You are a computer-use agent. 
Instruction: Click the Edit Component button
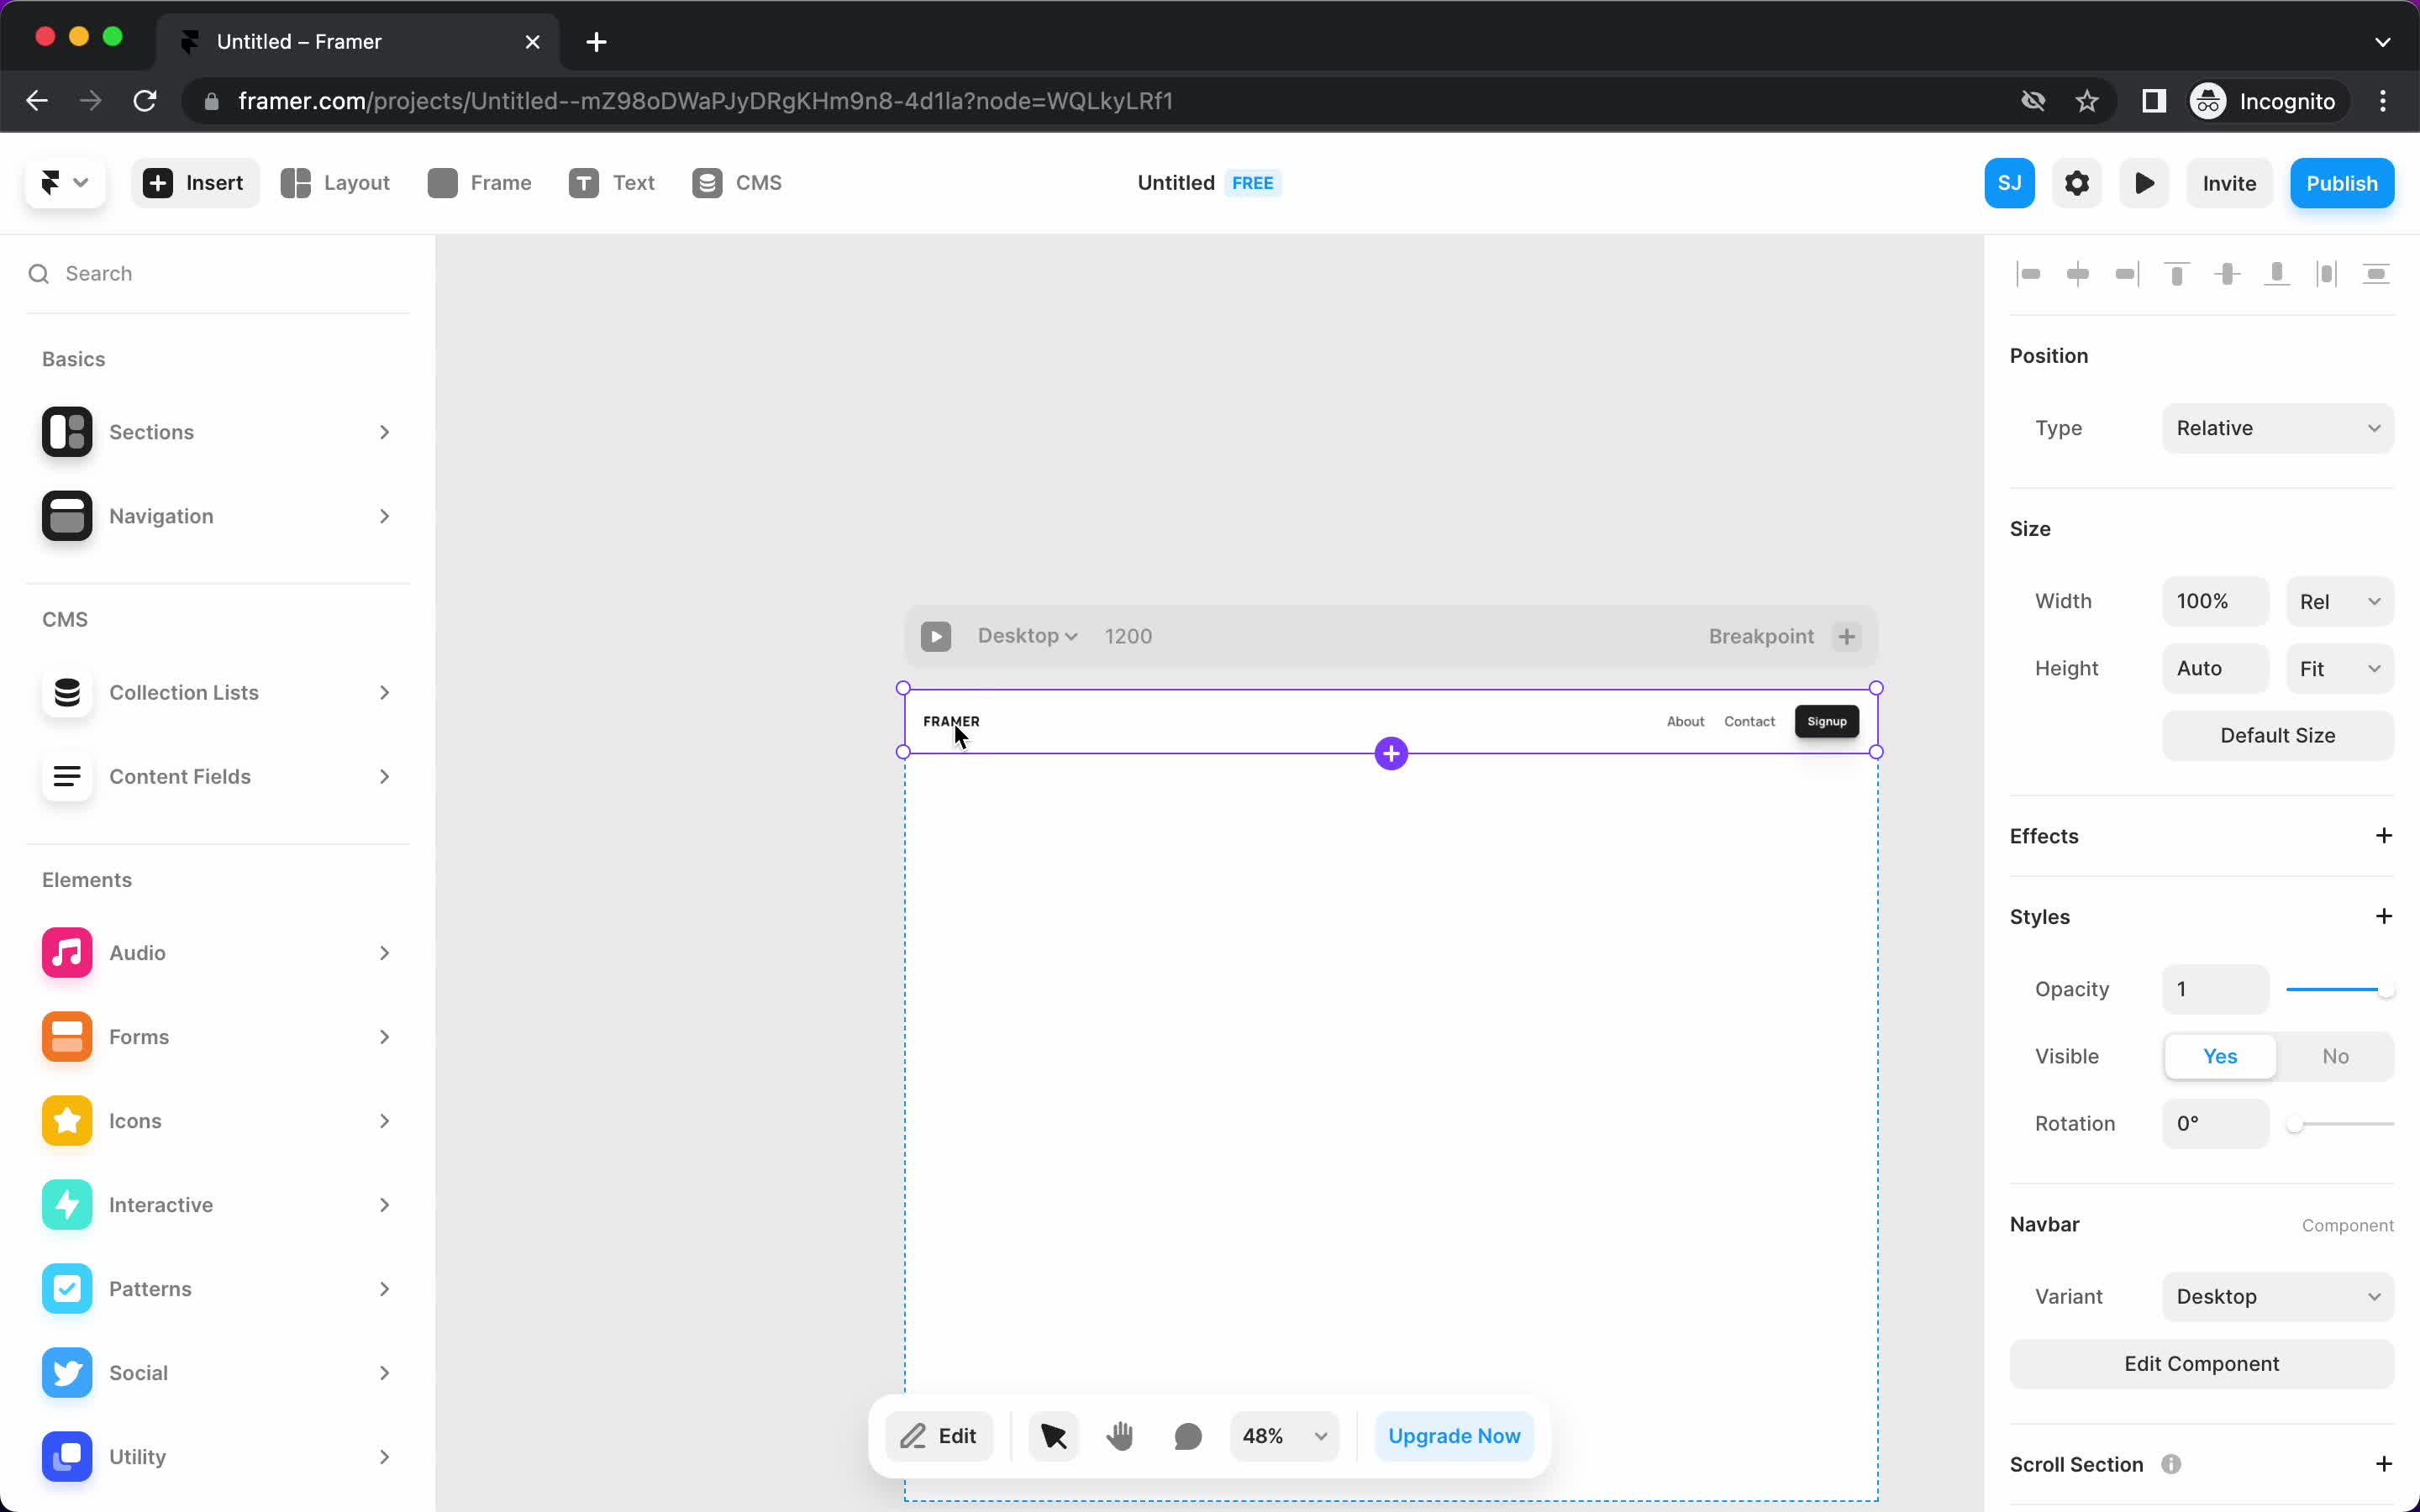[2201, 1362]
